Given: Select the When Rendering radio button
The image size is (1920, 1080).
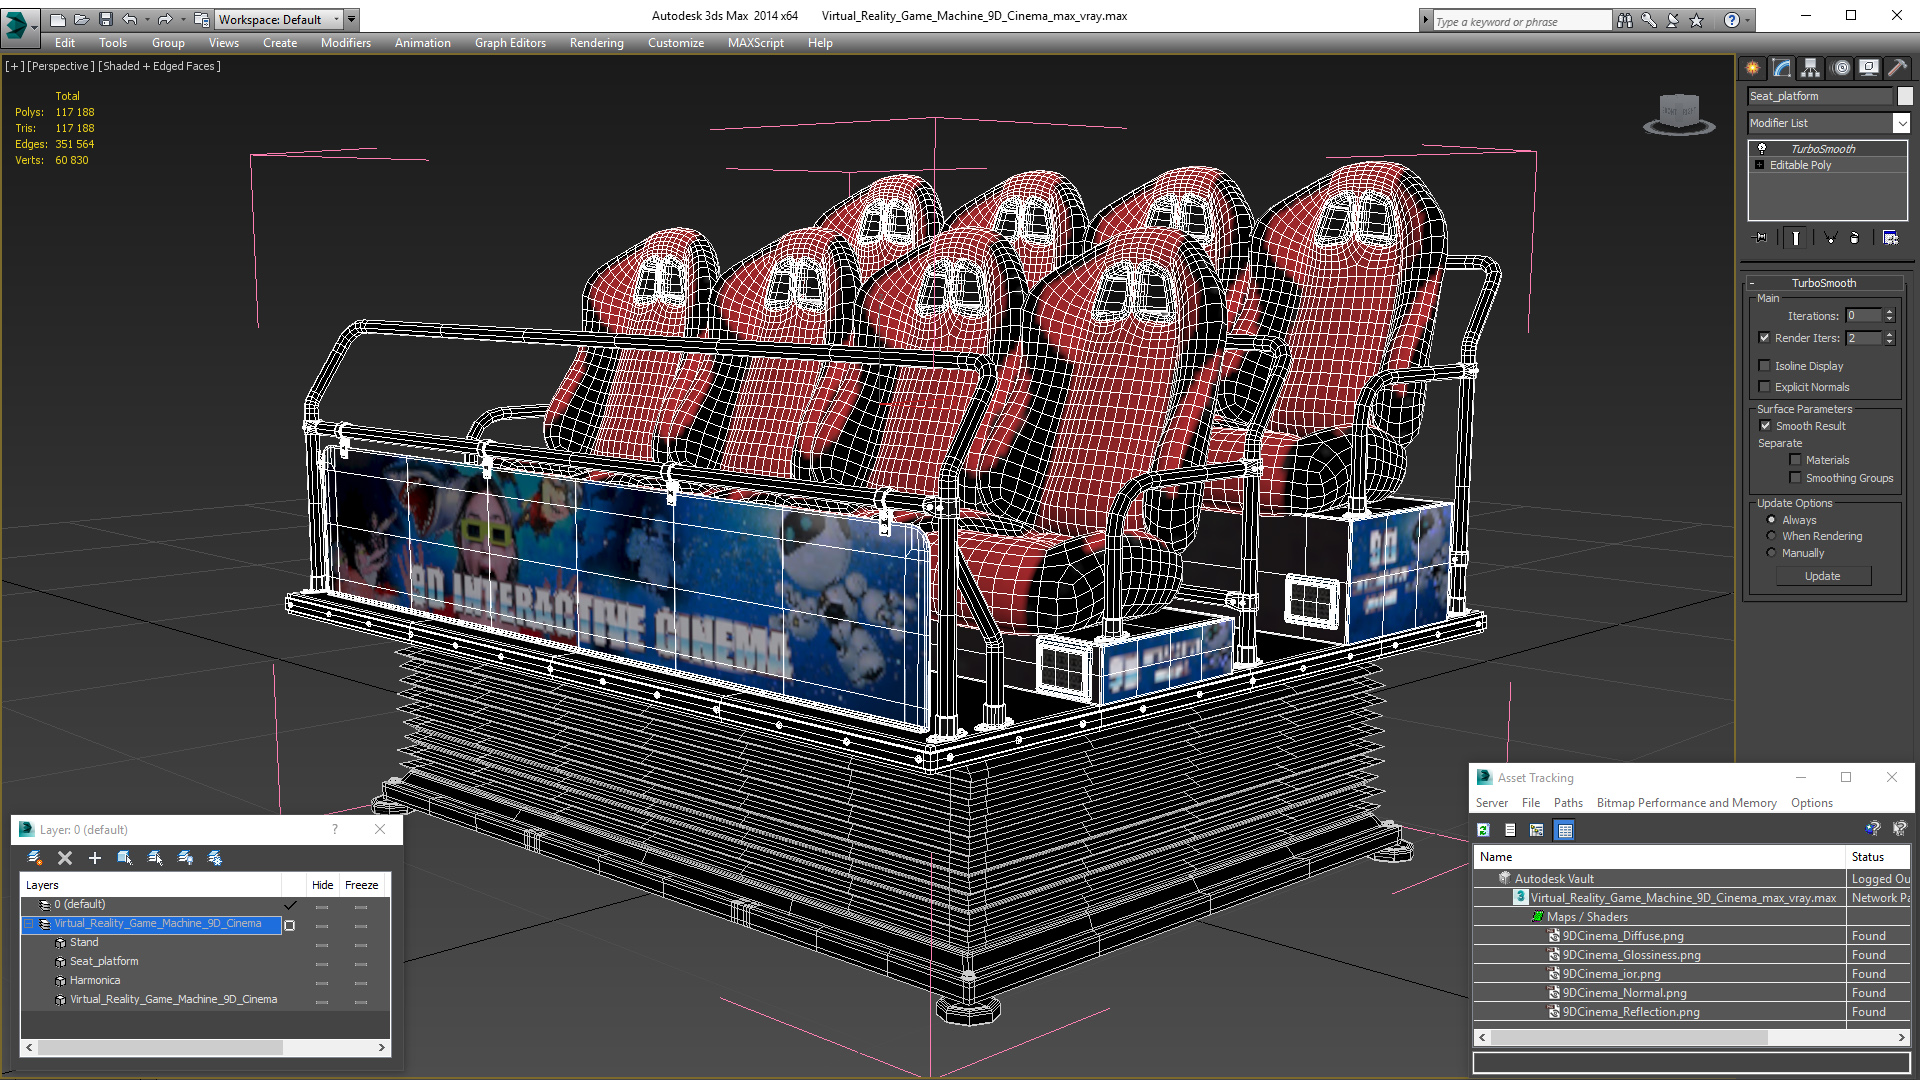Looking at the screenshot, I should tap(1772, 536).
